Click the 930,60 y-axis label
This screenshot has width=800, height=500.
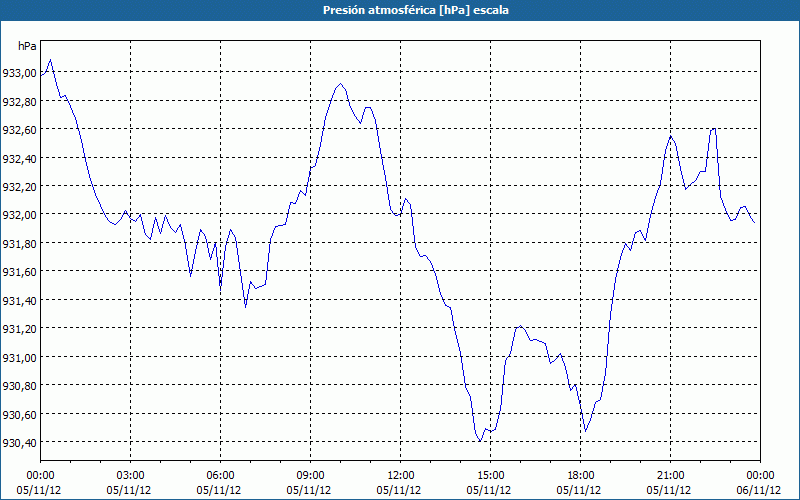point(19,415)
